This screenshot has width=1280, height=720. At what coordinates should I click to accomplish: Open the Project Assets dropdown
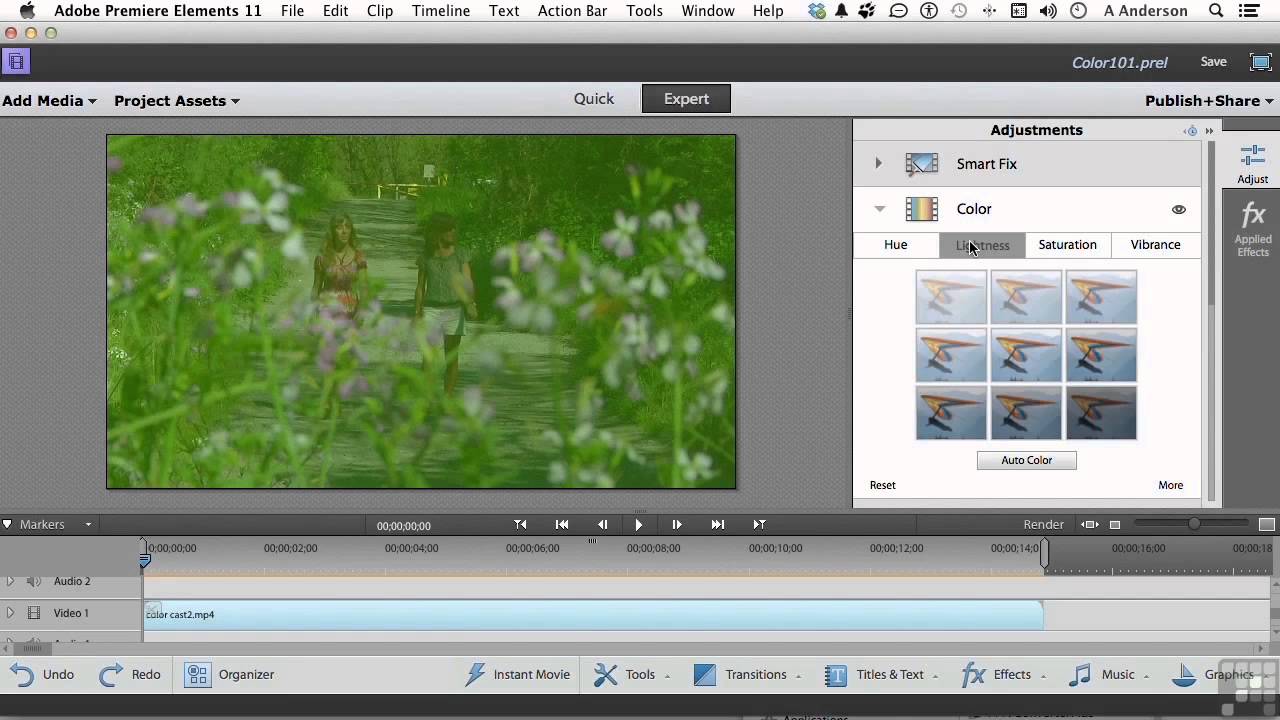[x=177, y=101]
